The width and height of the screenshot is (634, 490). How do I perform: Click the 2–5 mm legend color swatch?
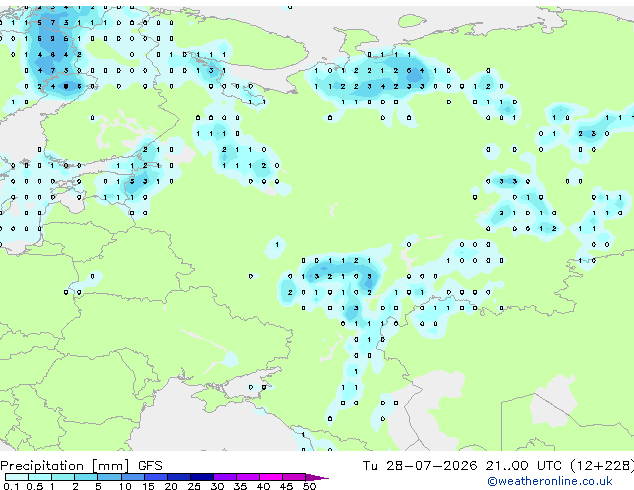[86, 477]
